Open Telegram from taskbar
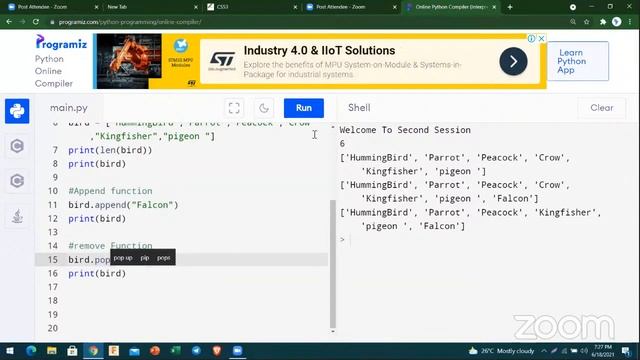 pos(196,351)
